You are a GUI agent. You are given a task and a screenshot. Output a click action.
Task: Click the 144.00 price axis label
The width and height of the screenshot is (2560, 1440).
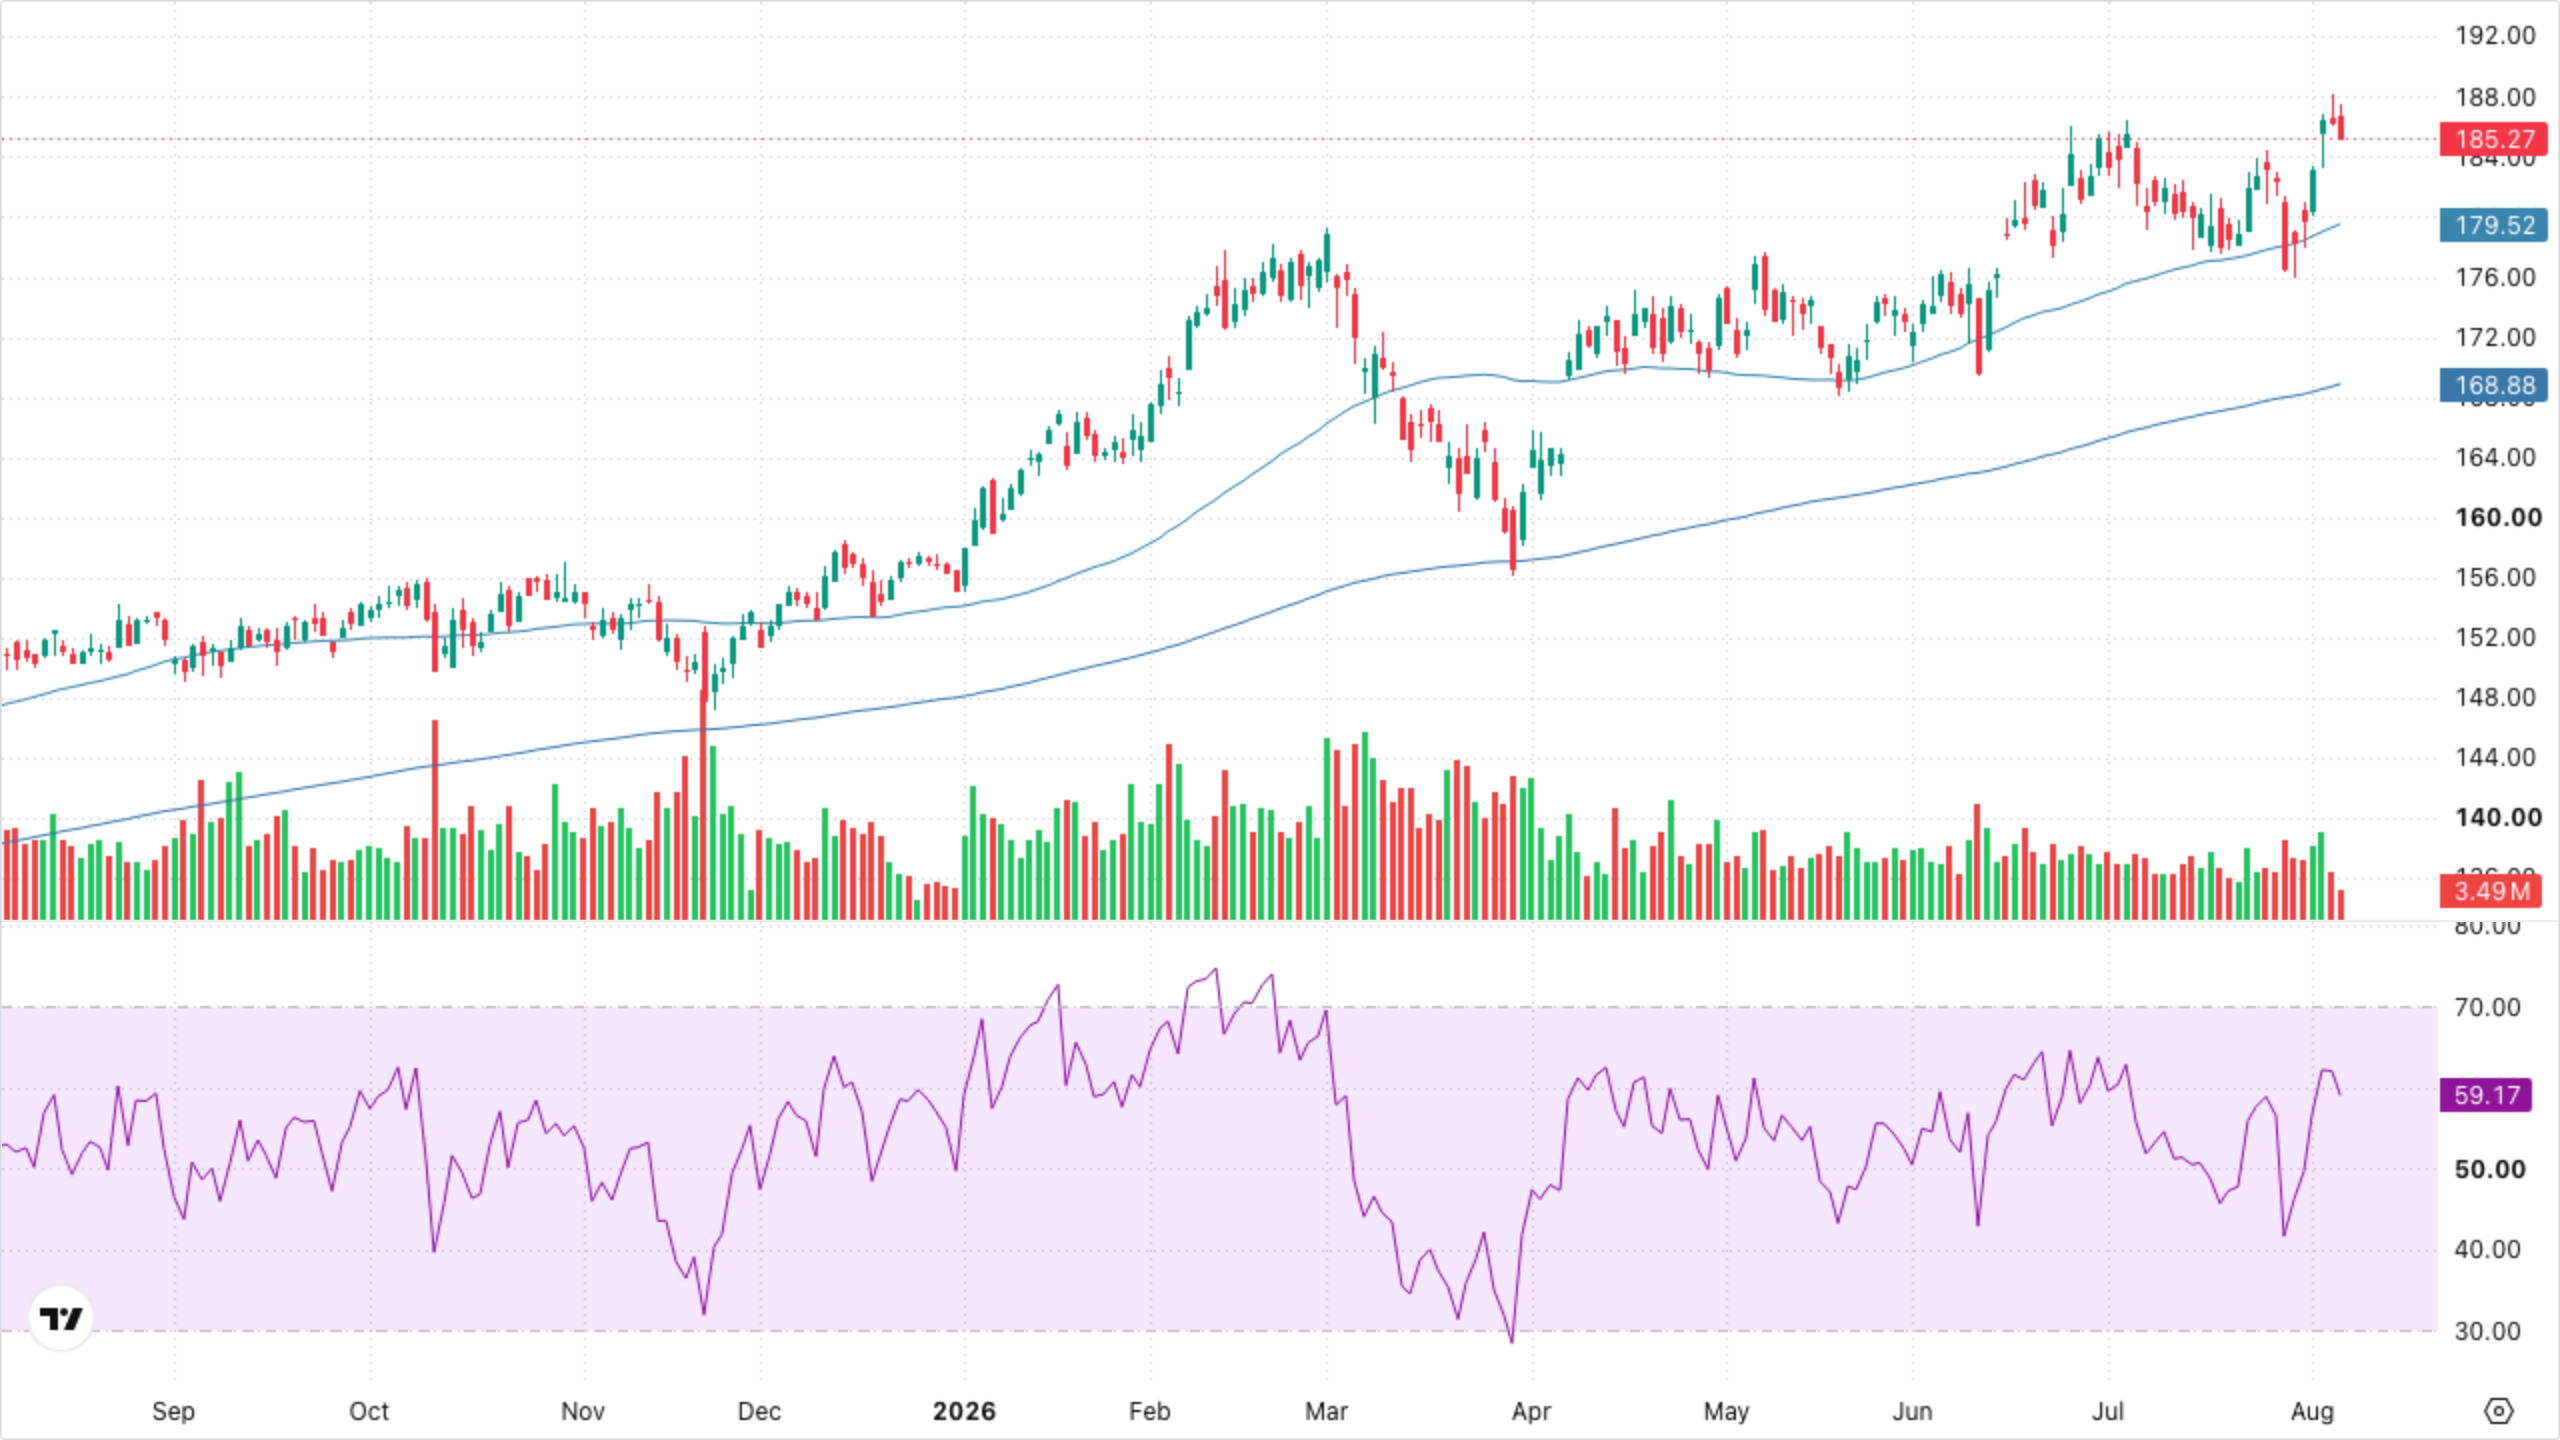point(2495,757)
